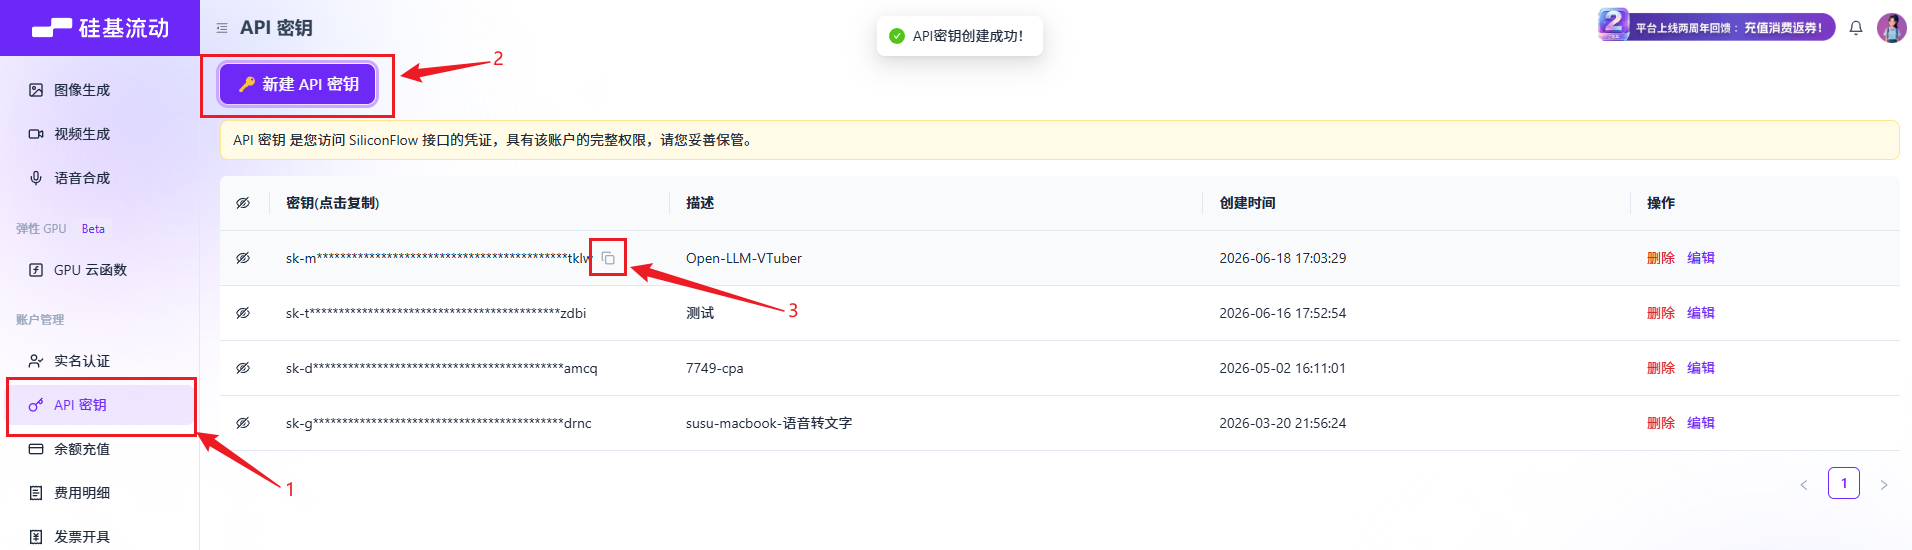The height and width of the screenshot is (550, 1912).
Task: Open the user avatar menu
Action: coord(1892,28)
